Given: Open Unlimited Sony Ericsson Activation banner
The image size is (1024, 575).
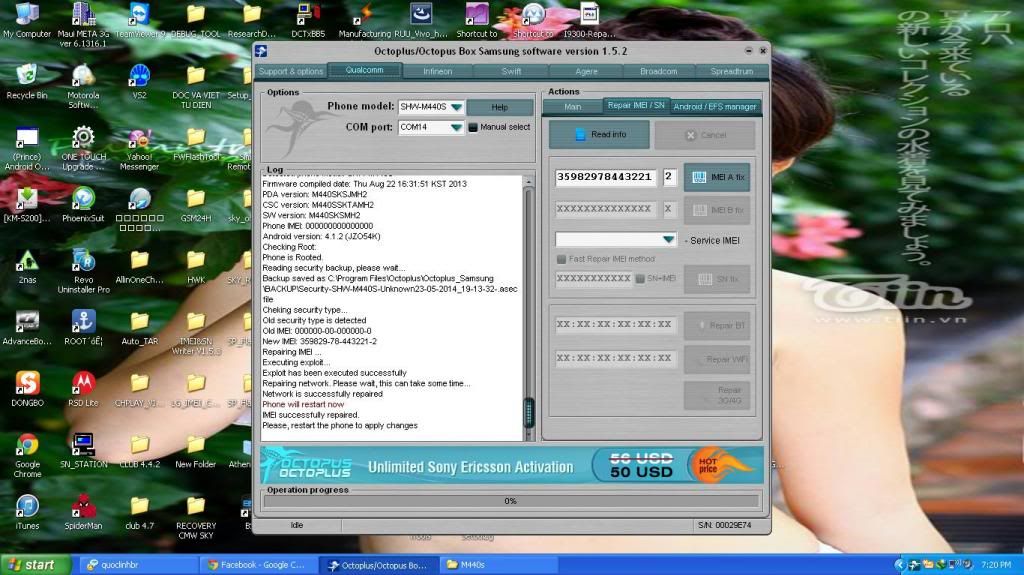Looking at the screenshot, I should (x=512, y=465).
